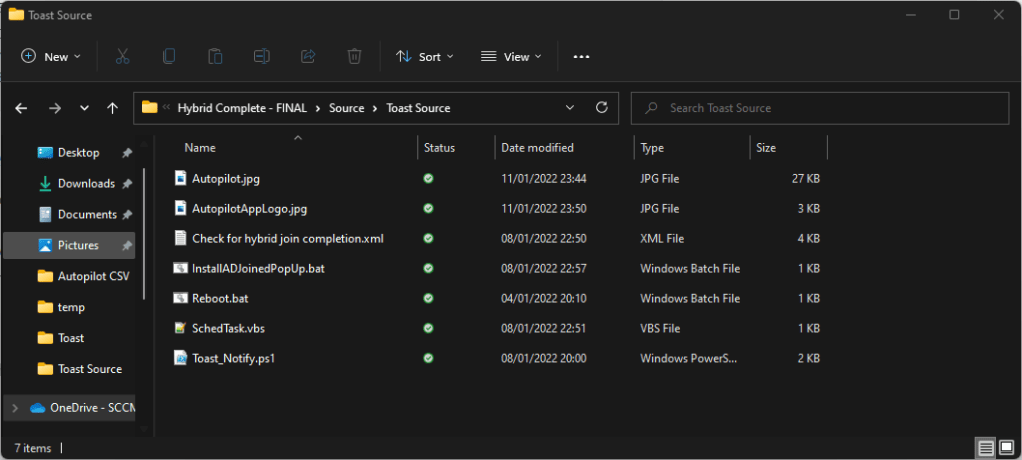Open the View dropdown menu
Image resolution: width=1022 pixels, height=460 pixels.
pos(511,57)
